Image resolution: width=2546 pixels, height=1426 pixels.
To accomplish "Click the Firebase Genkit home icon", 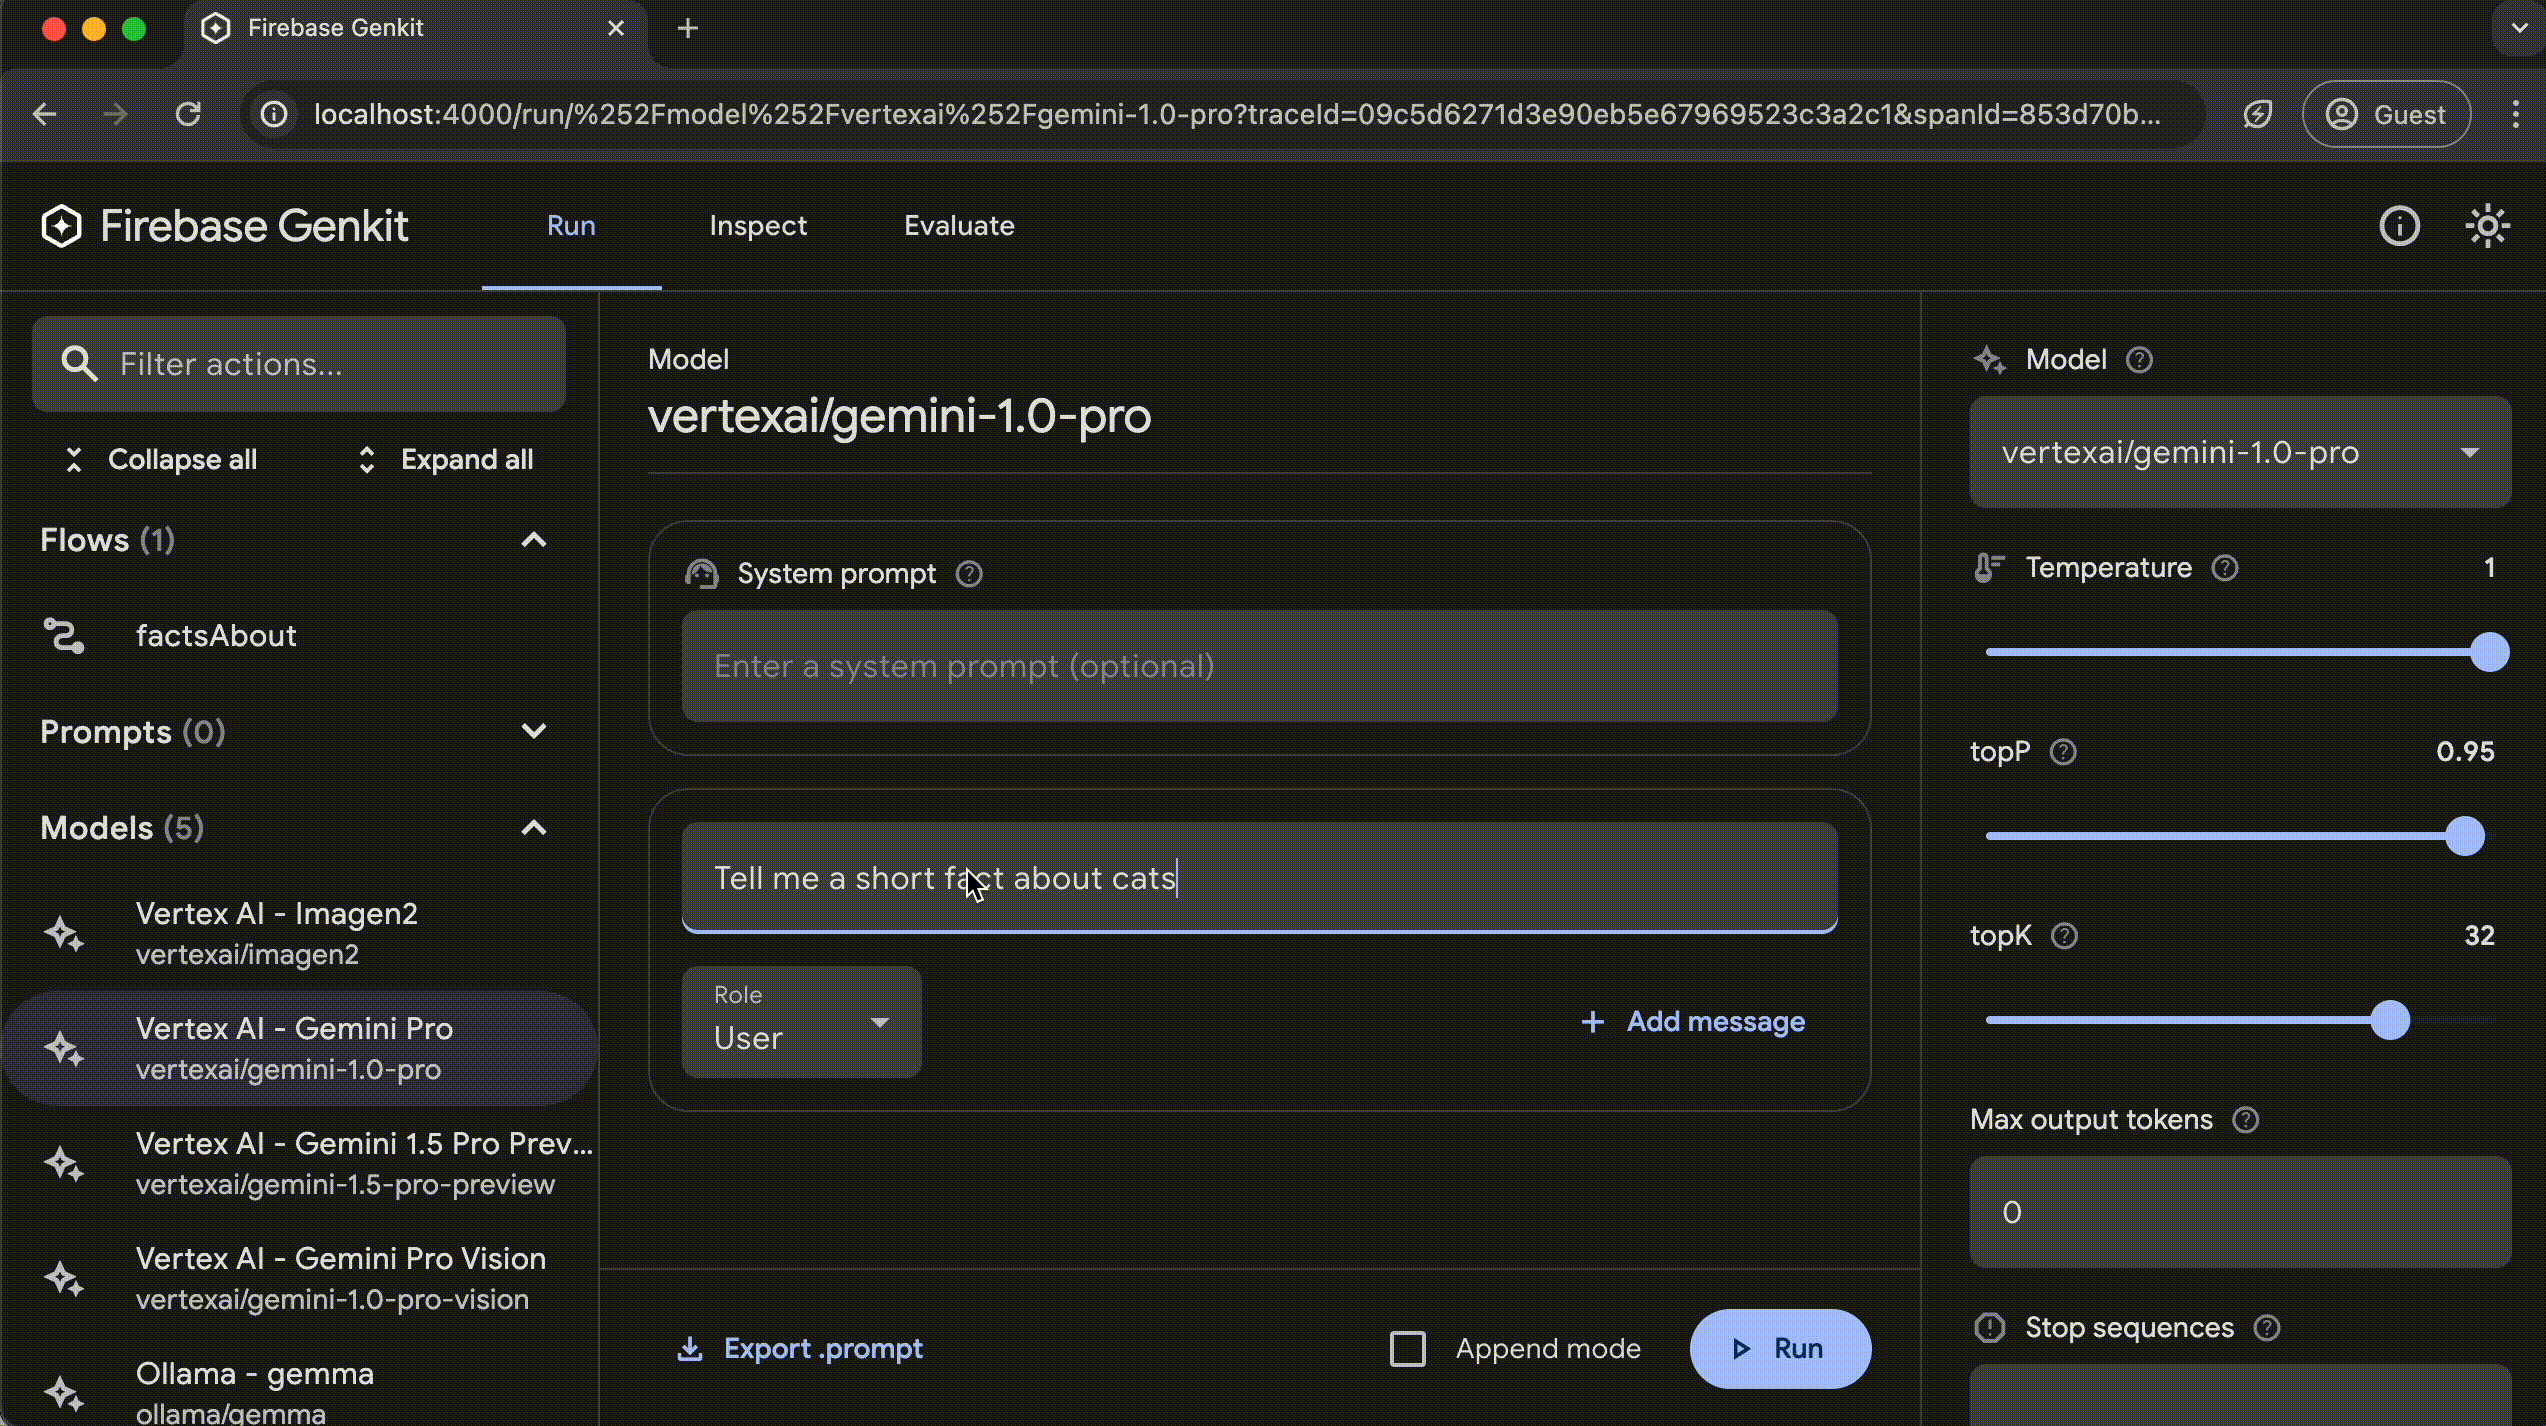I will [x=63, y=224].
